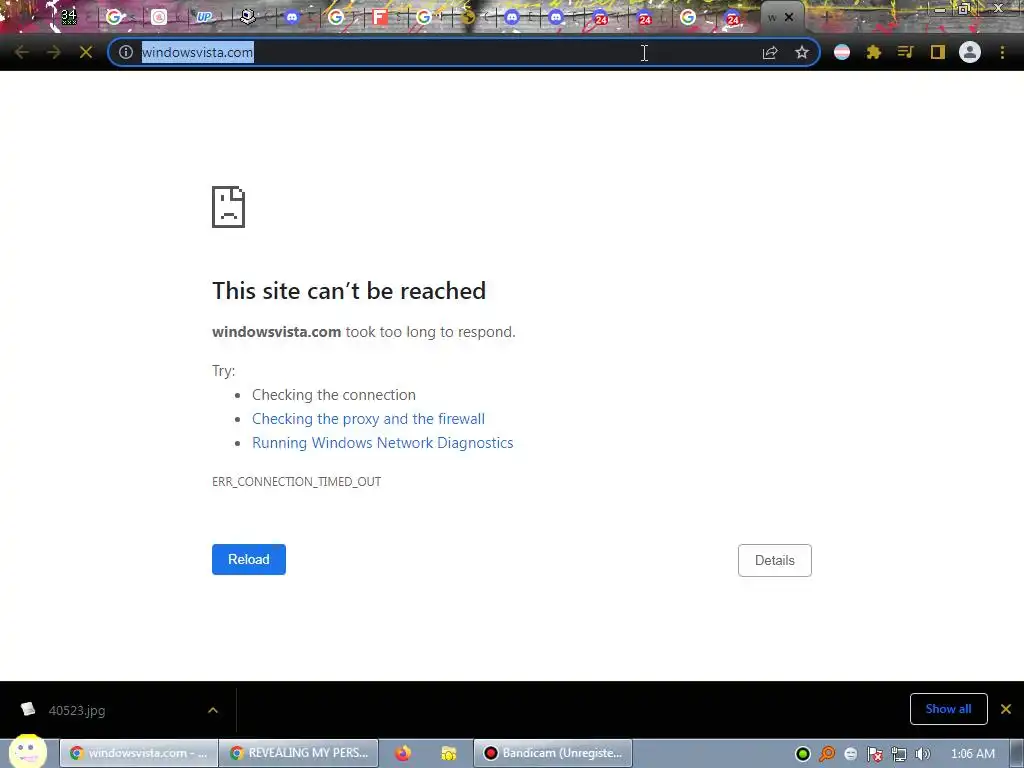Image resolution: width=1024 pixels, height=768 pixels.
Task: Click 'Checking the connection' text
Action: (x=334, y=394)
